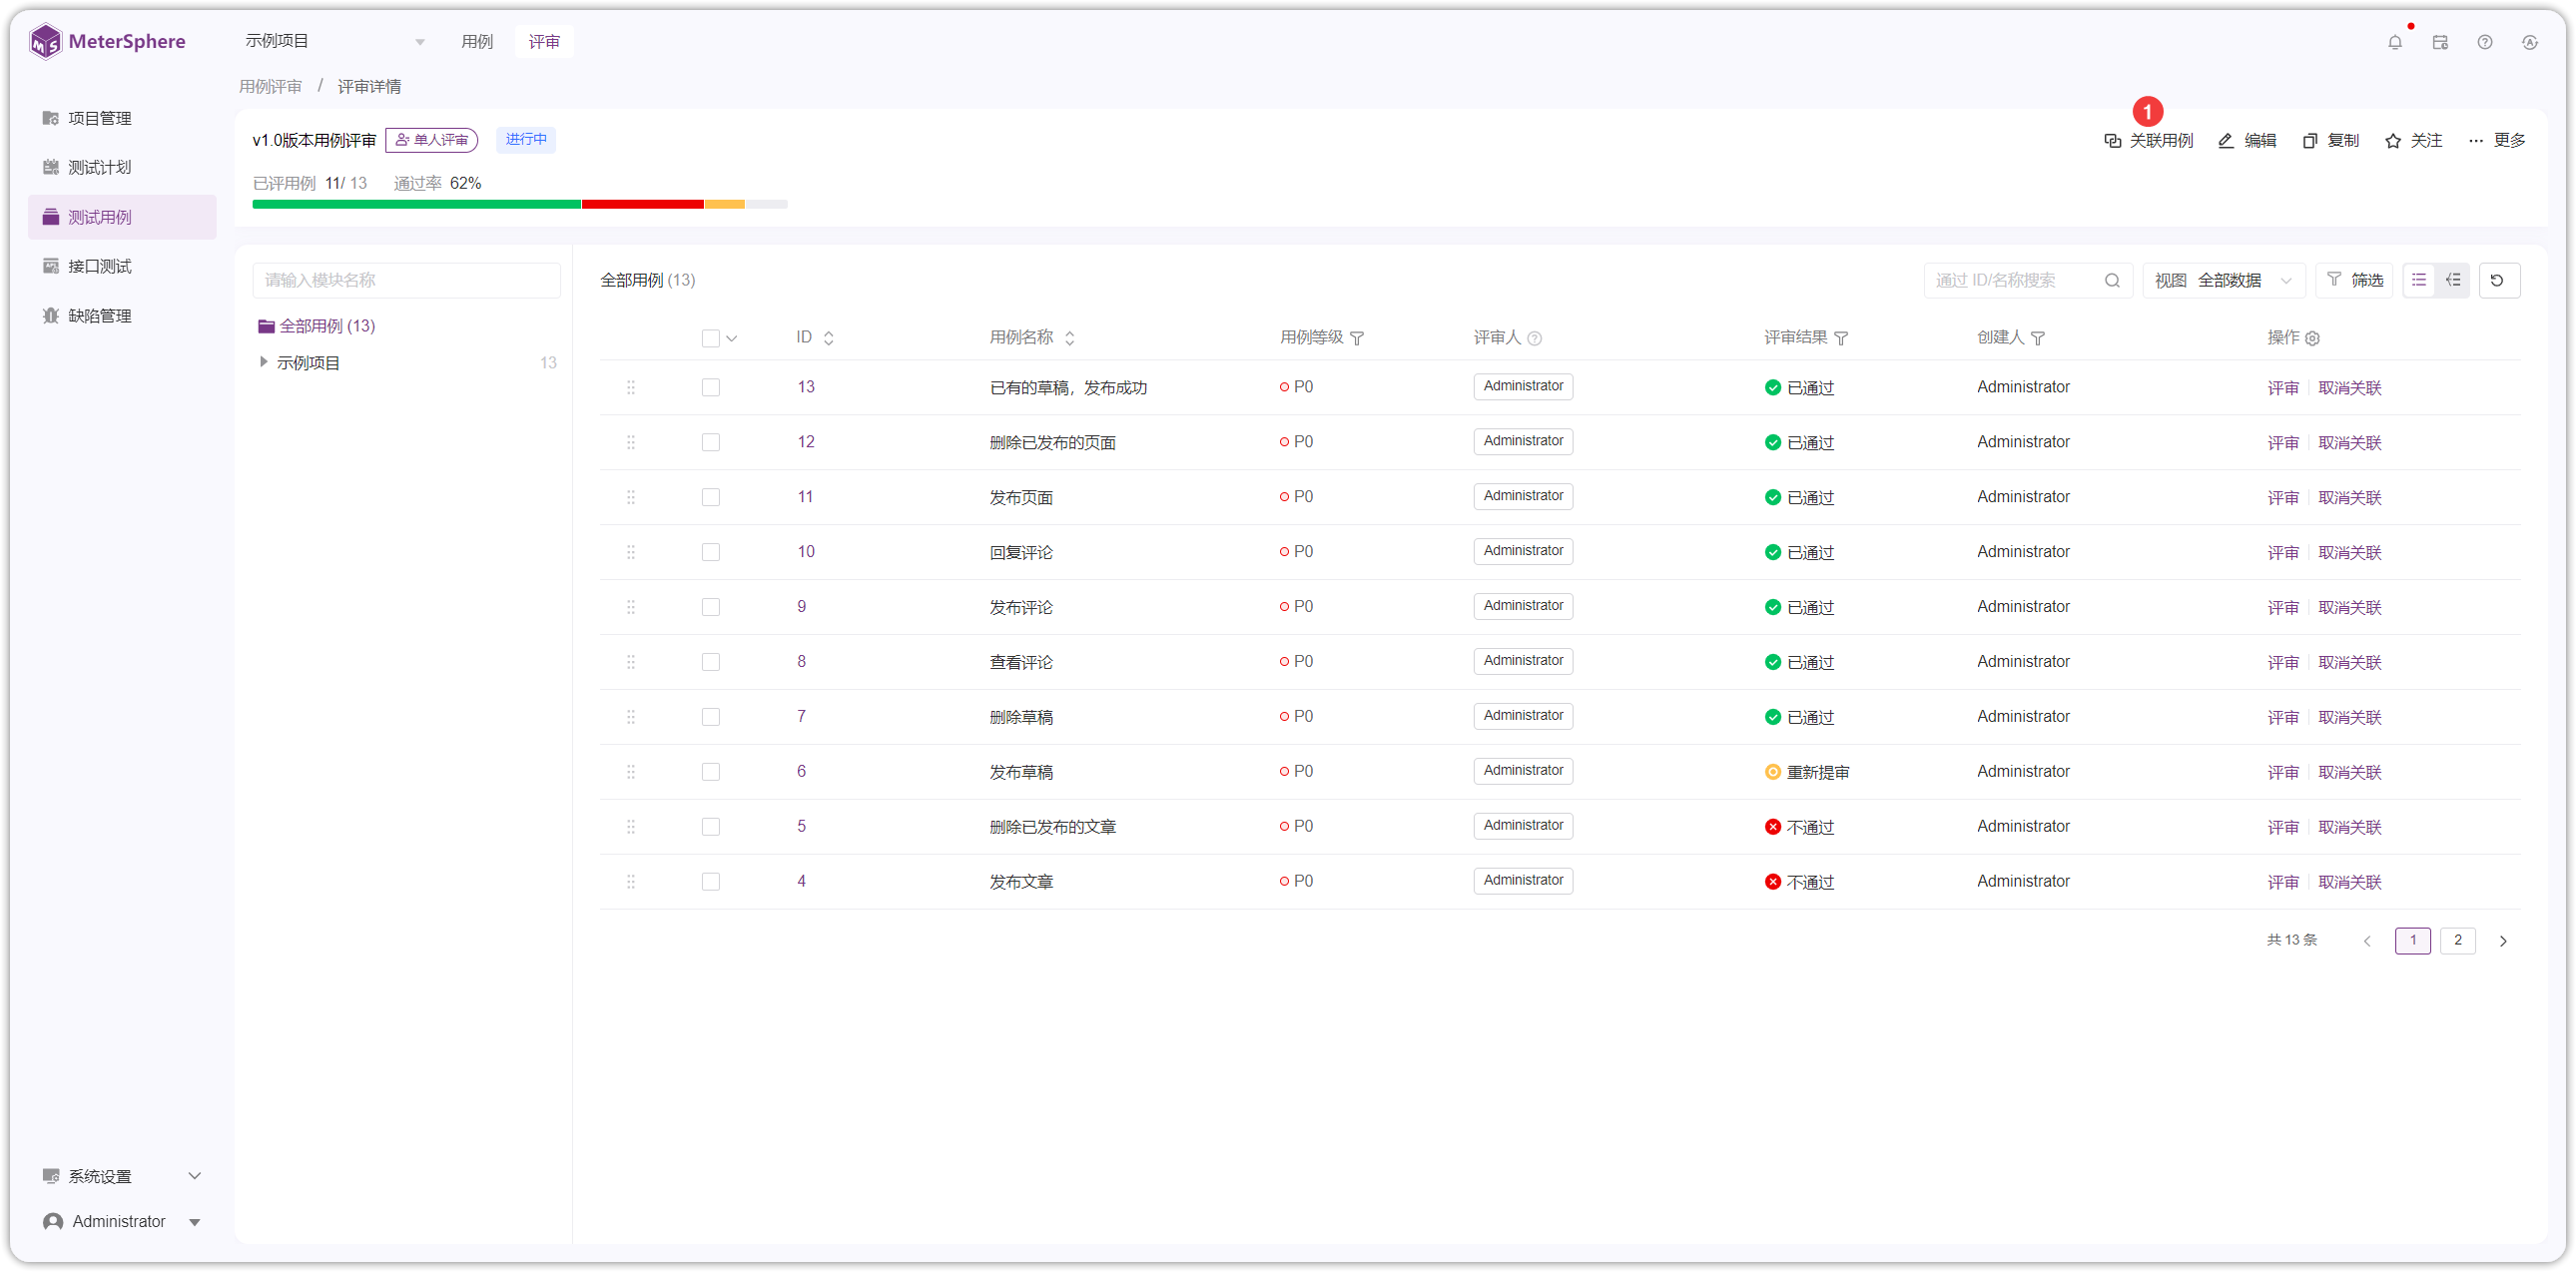Sort by case name arrows
This screenshot has height=1272, width=2576.
click(x=1069, y=338)
